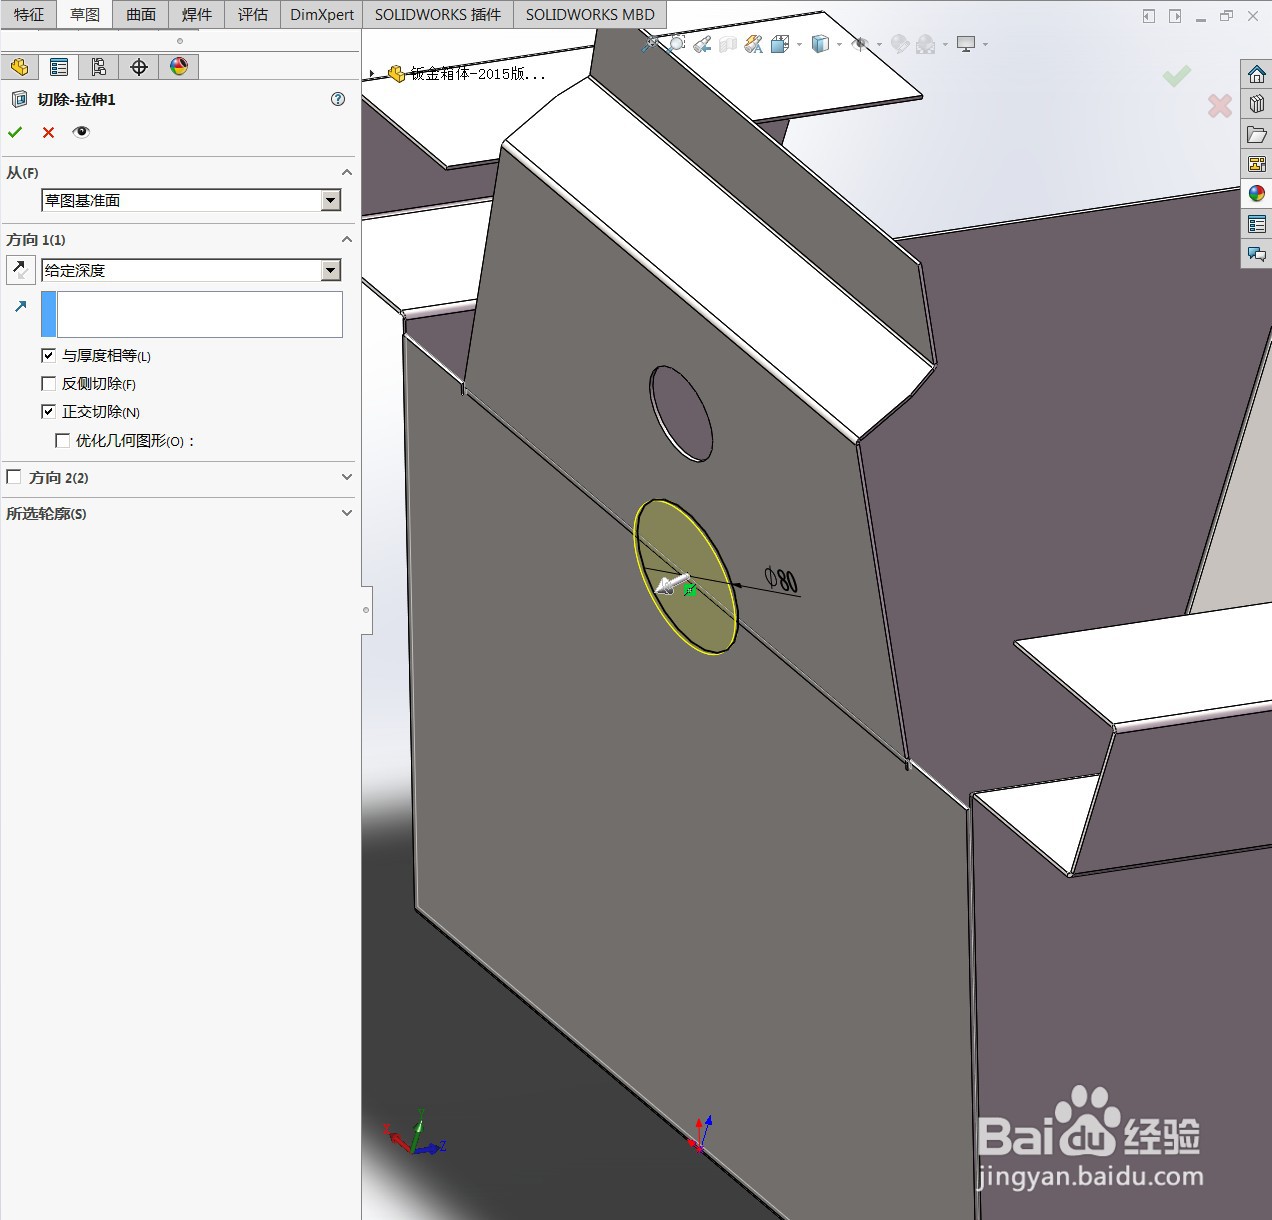Open SOLIDWORKS Forum task pane tab

[x=1257, y=254]
